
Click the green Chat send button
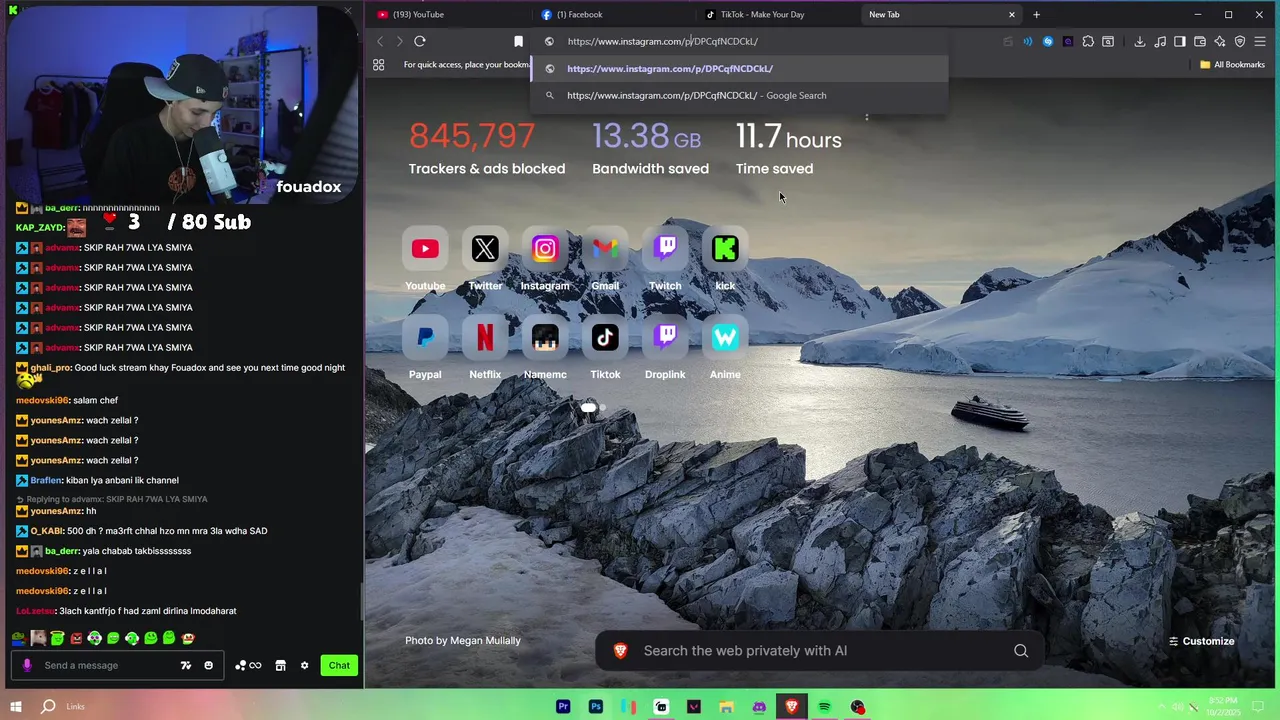[339, 666]
